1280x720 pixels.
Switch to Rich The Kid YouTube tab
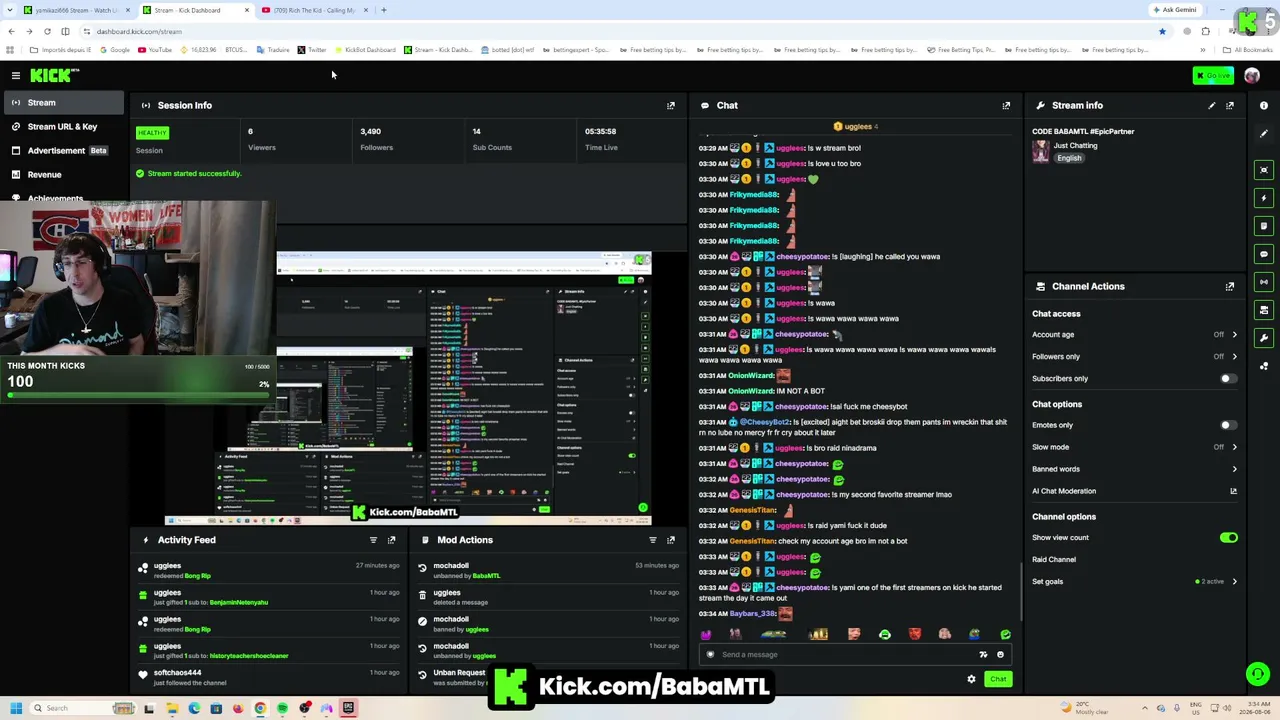(x=314, y=10)
